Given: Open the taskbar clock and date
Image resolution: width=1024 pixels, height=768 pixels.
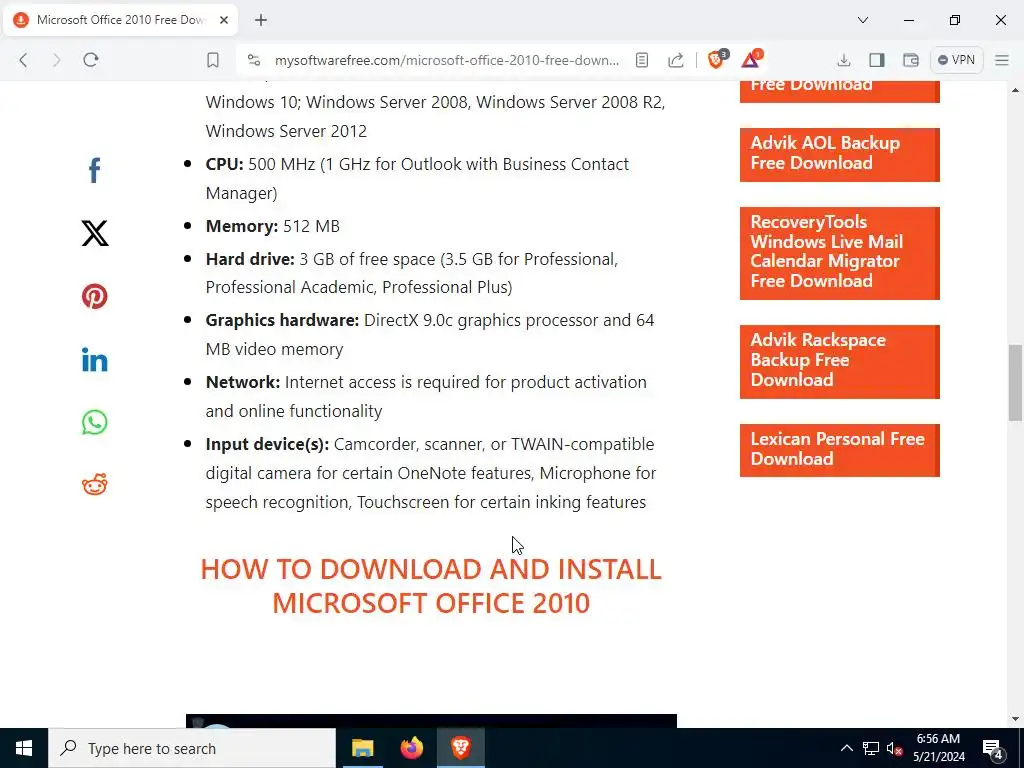Looking at the screenshot, I should [938, 748].
